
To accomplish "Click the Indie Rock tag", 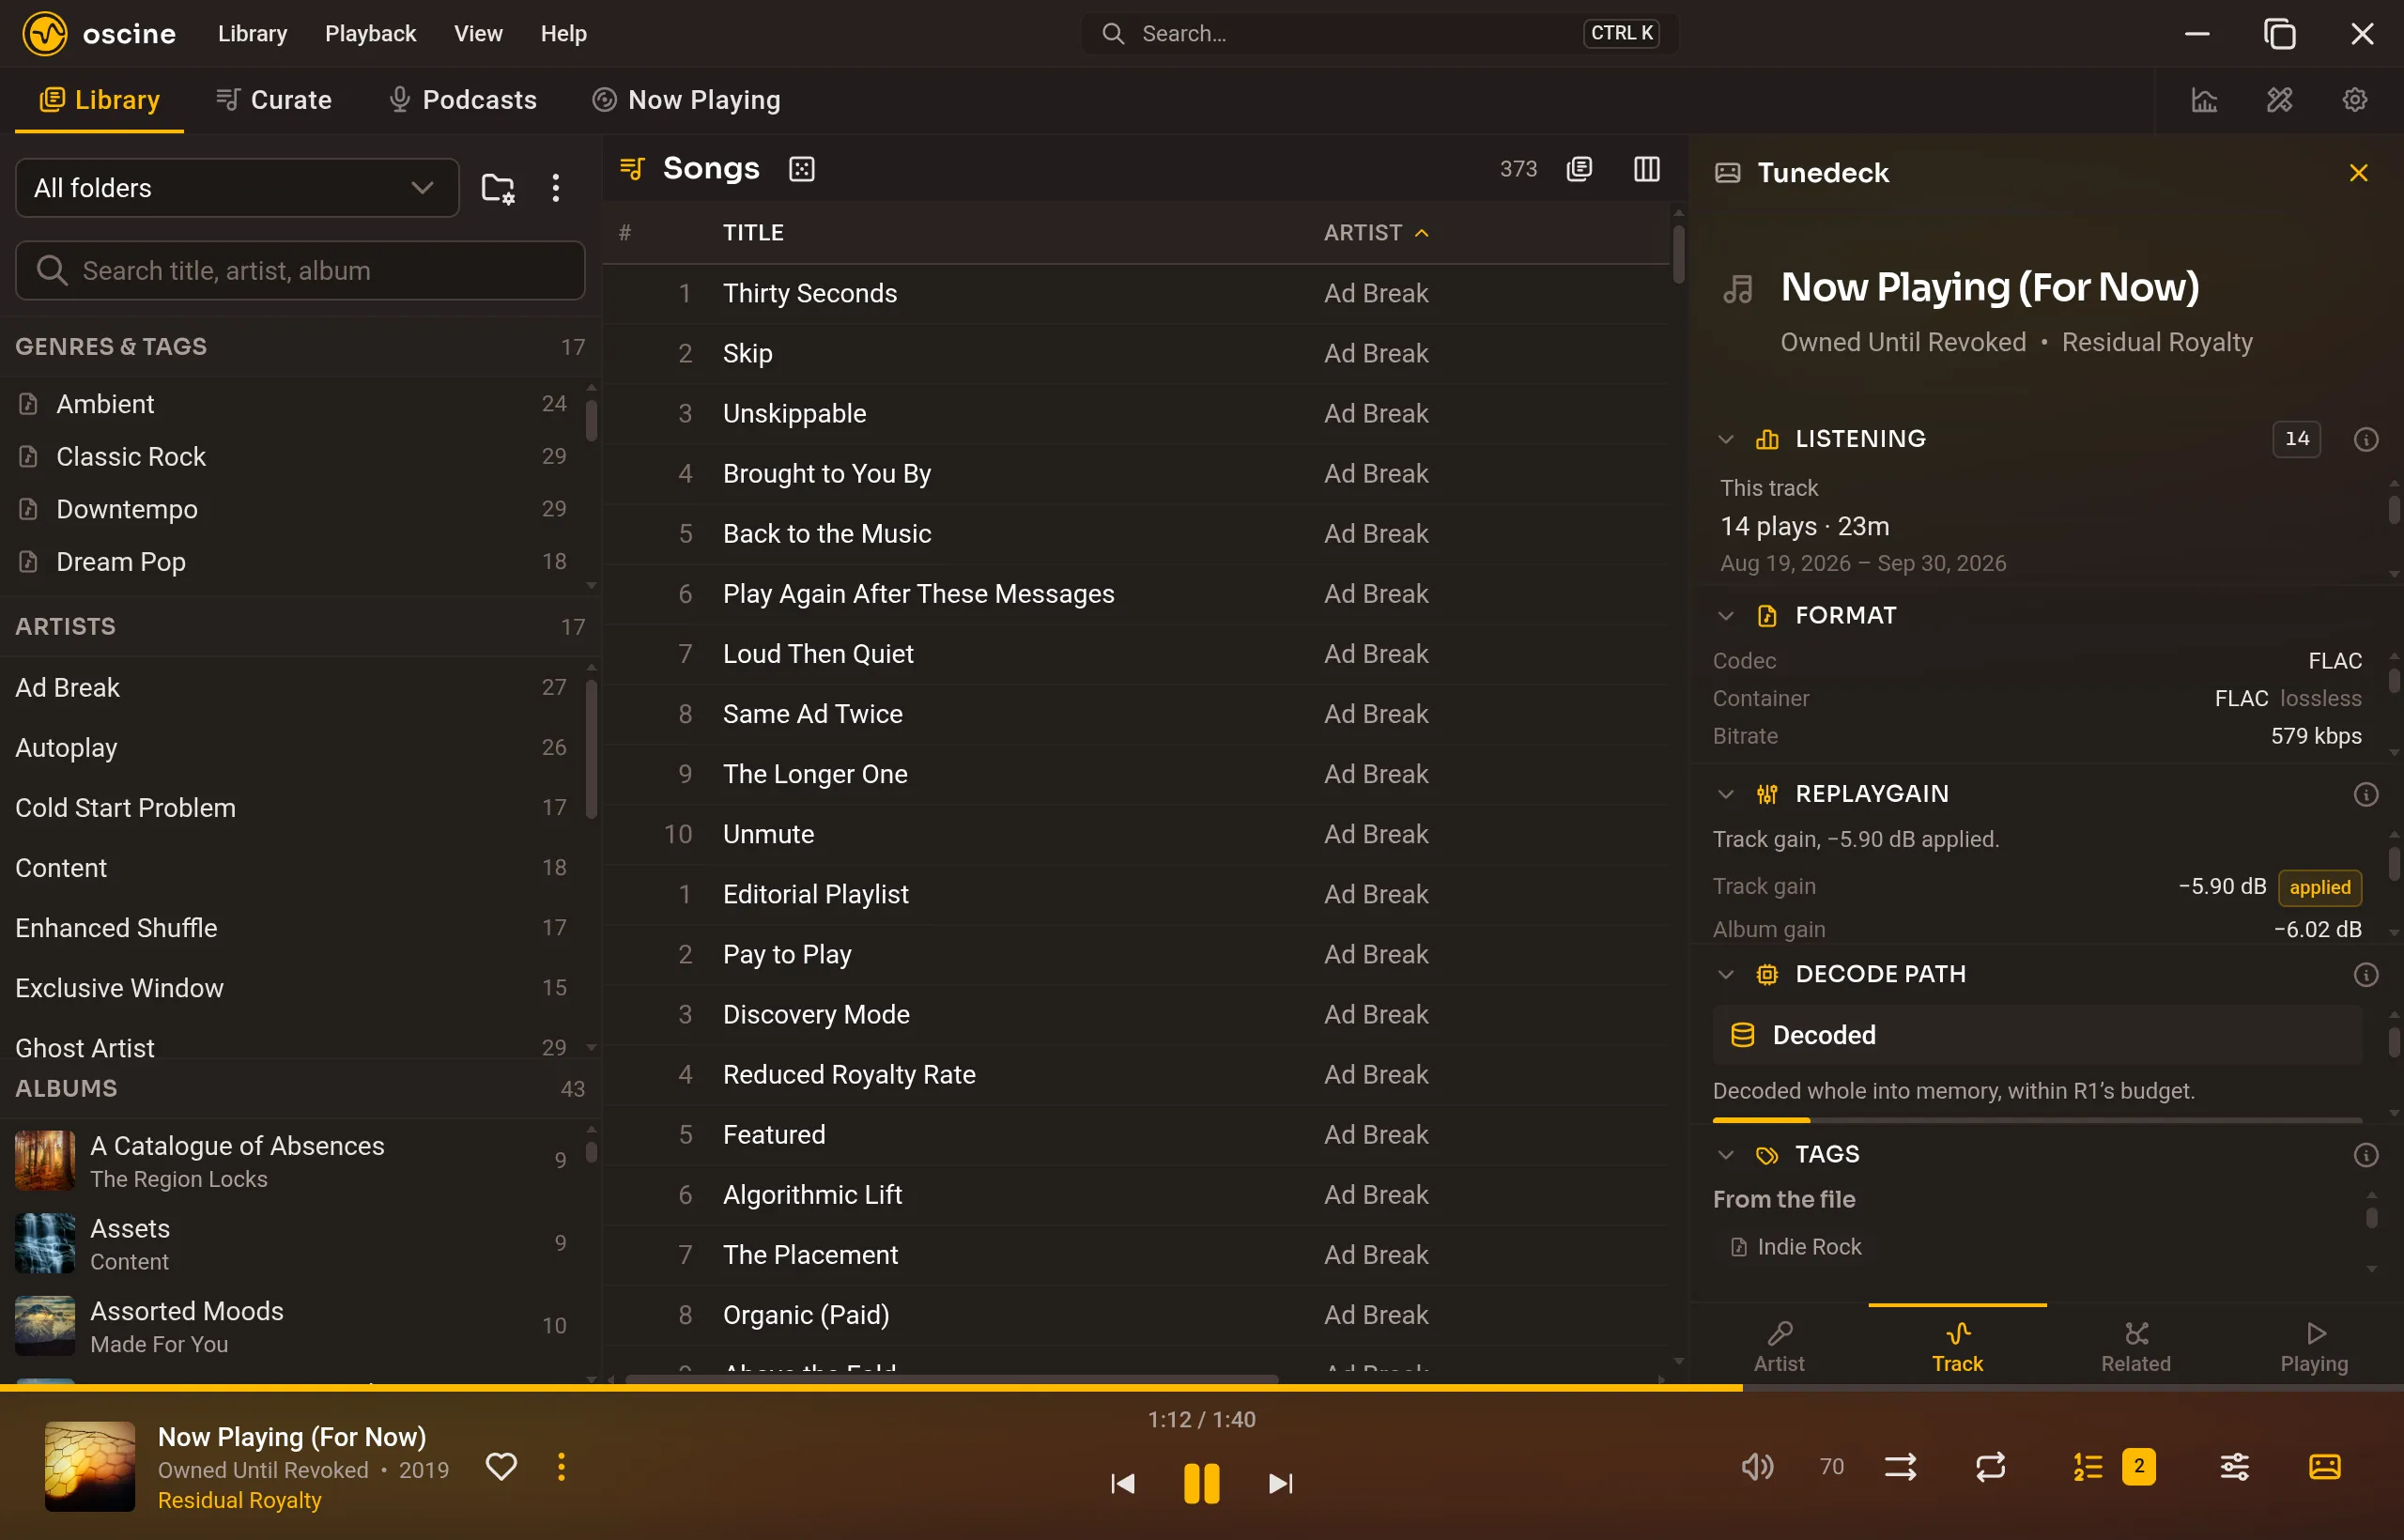I will point(1796,1247).
